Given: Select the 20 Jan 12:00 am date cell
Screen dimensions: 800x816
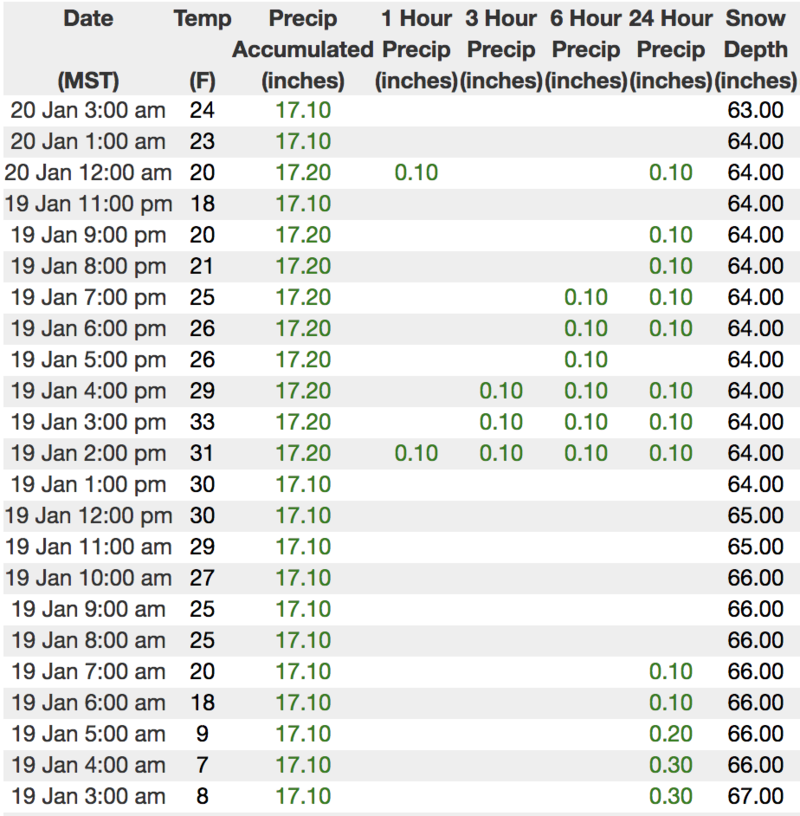Looking at the screenshot, I should point(87,172).
